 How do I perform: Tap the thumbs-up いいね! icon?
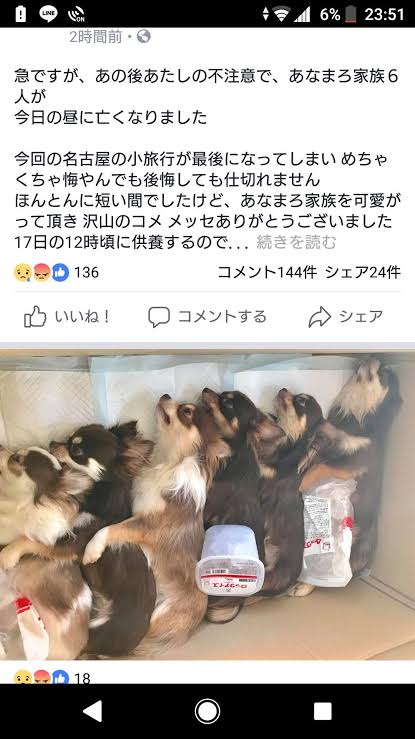pyautogui.click(x=35, y=316)
